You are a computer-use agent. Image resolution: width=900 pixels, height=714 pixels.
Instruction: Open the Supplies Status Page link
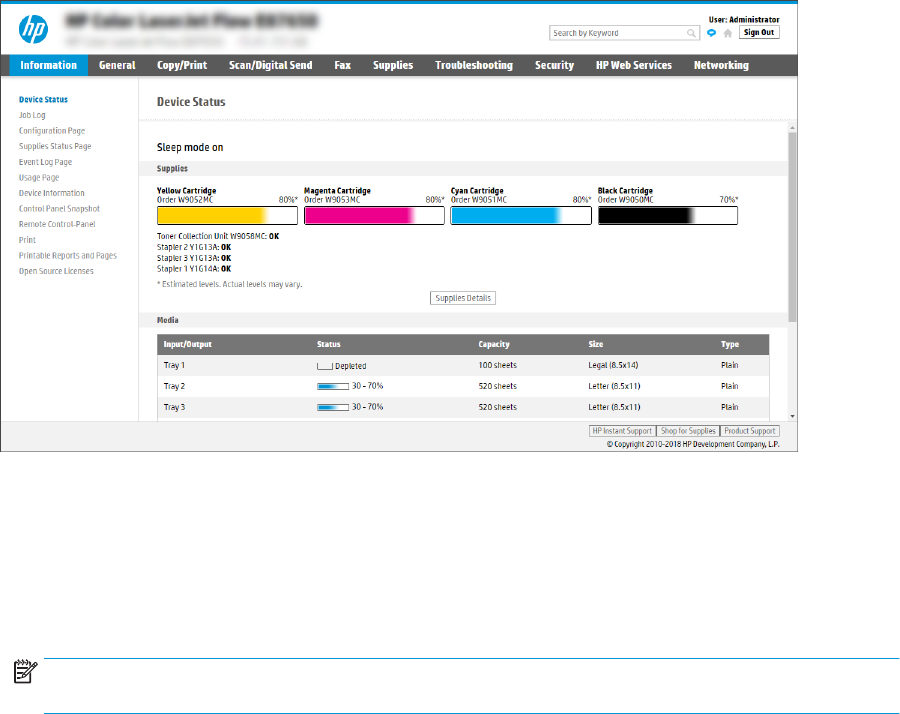click(55, 146)
